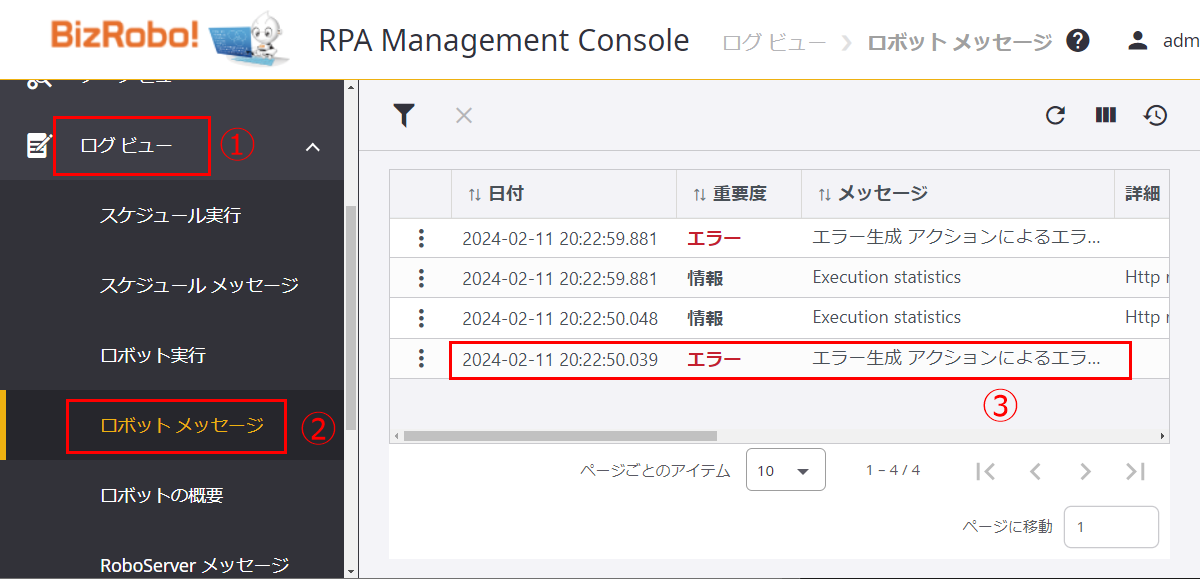Screen dimensions: 1200x579
Task: Open row menu for 20:22:59.881 情報 row
Action: pyautogui.click(x=421, y=278)
